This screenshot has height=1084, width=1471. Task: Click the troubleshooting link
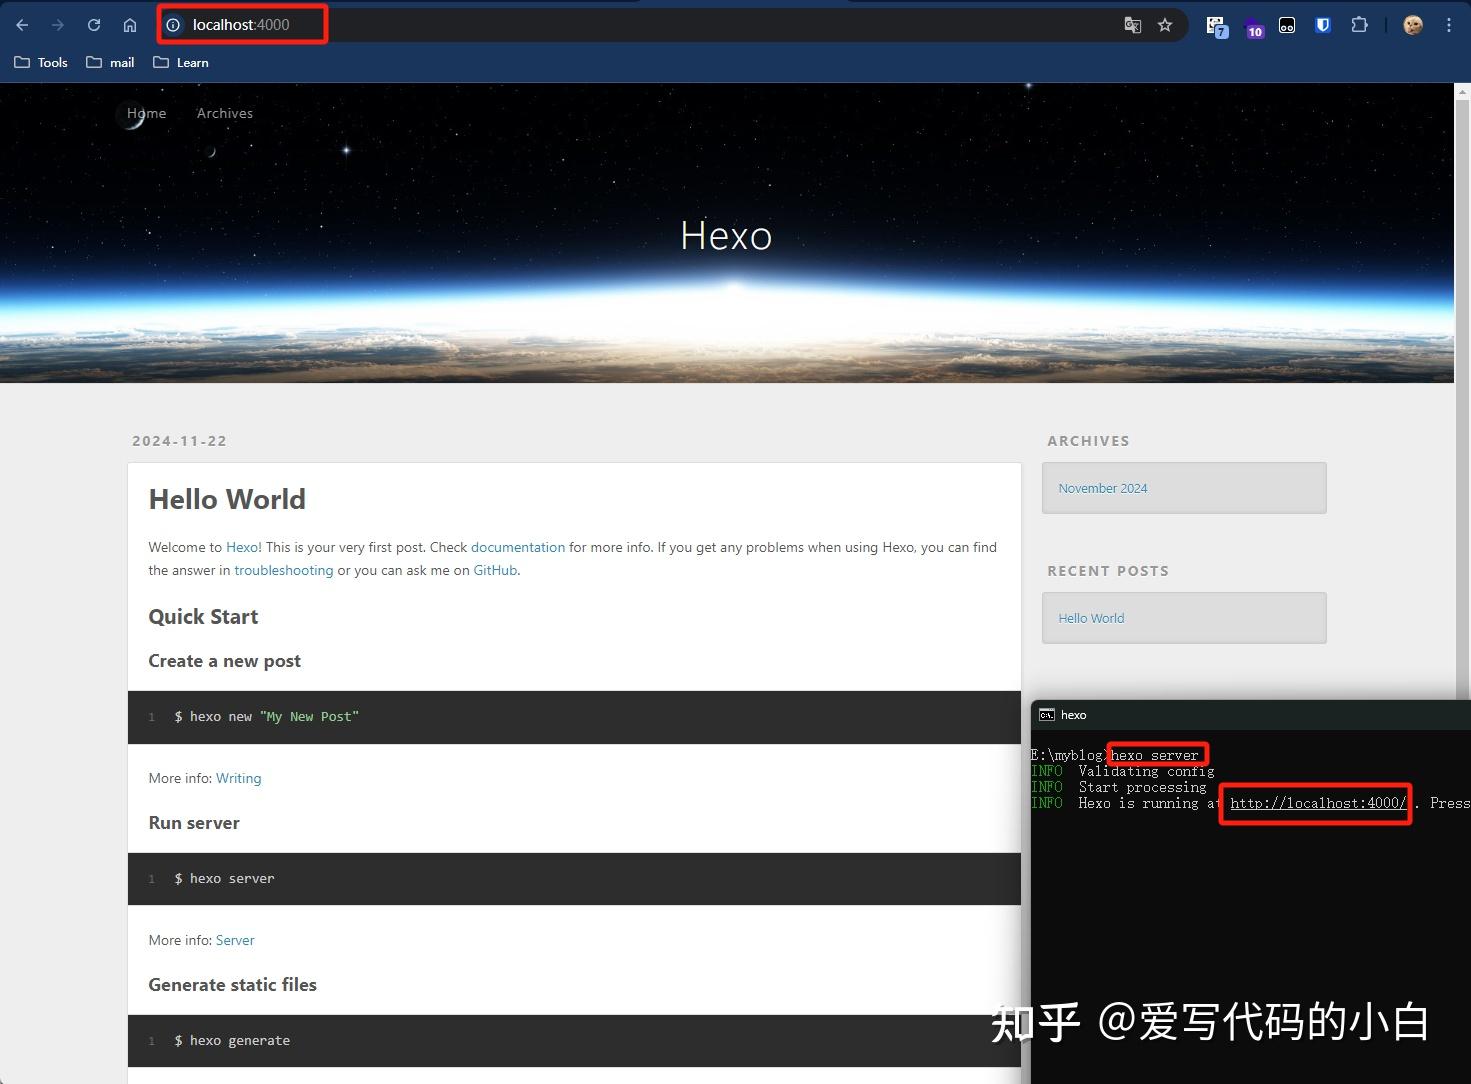pos(283,570)
